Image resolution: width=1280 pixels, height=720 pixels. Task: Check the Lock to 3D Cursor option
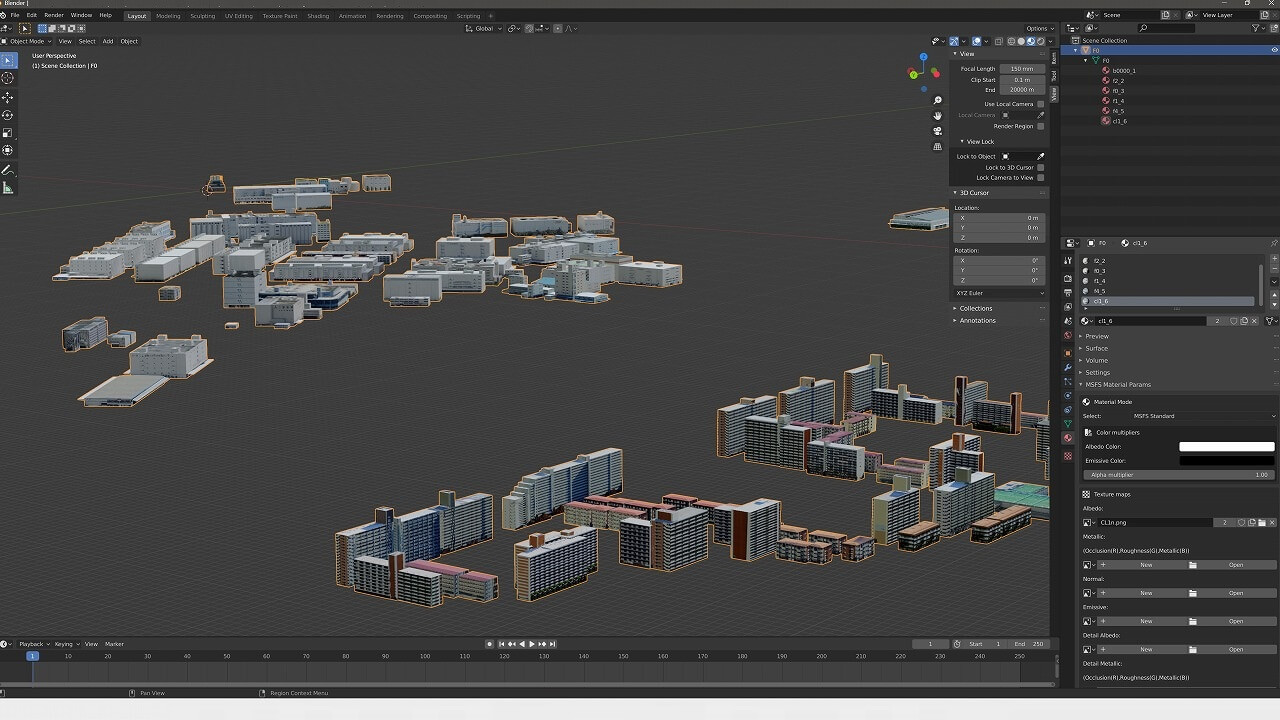1040,168
